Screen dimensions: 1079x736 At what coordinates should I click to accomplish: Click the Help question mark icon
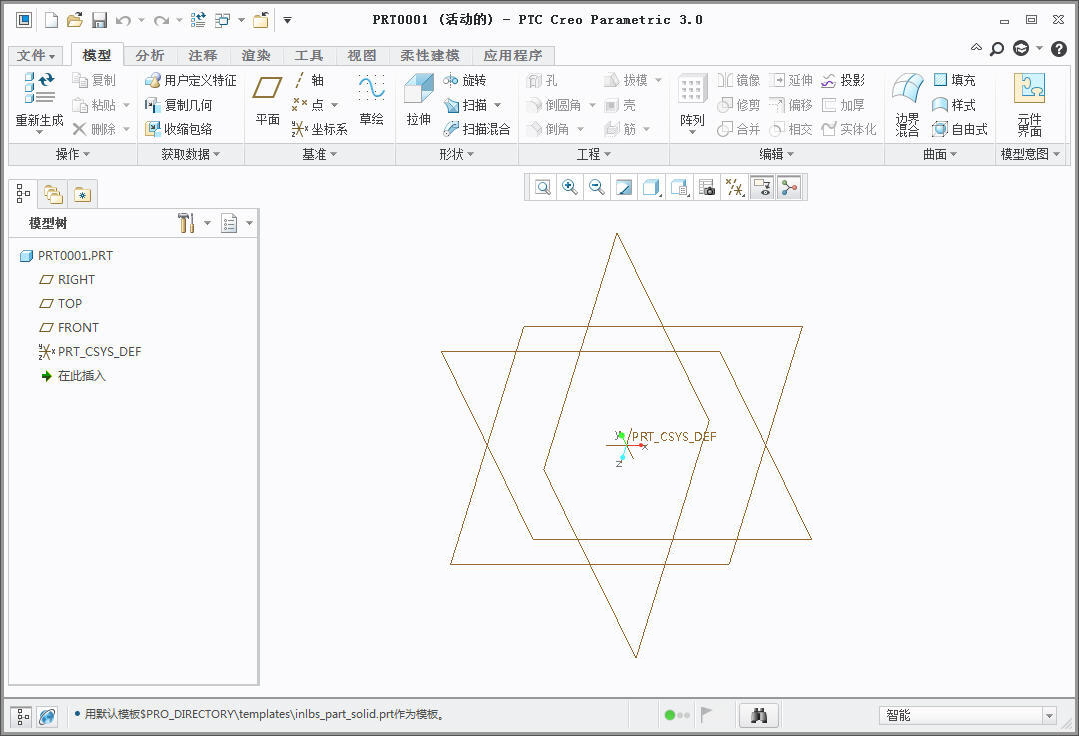click(1058, 48)
